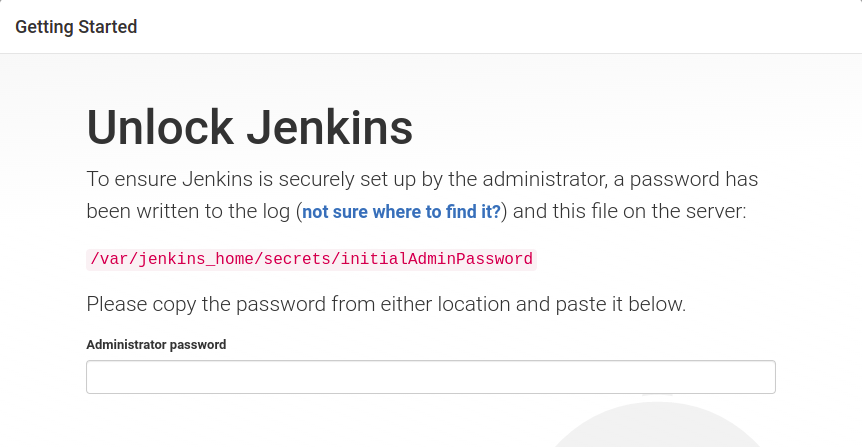Click the "/var" start of the file path

coord(107,259)
